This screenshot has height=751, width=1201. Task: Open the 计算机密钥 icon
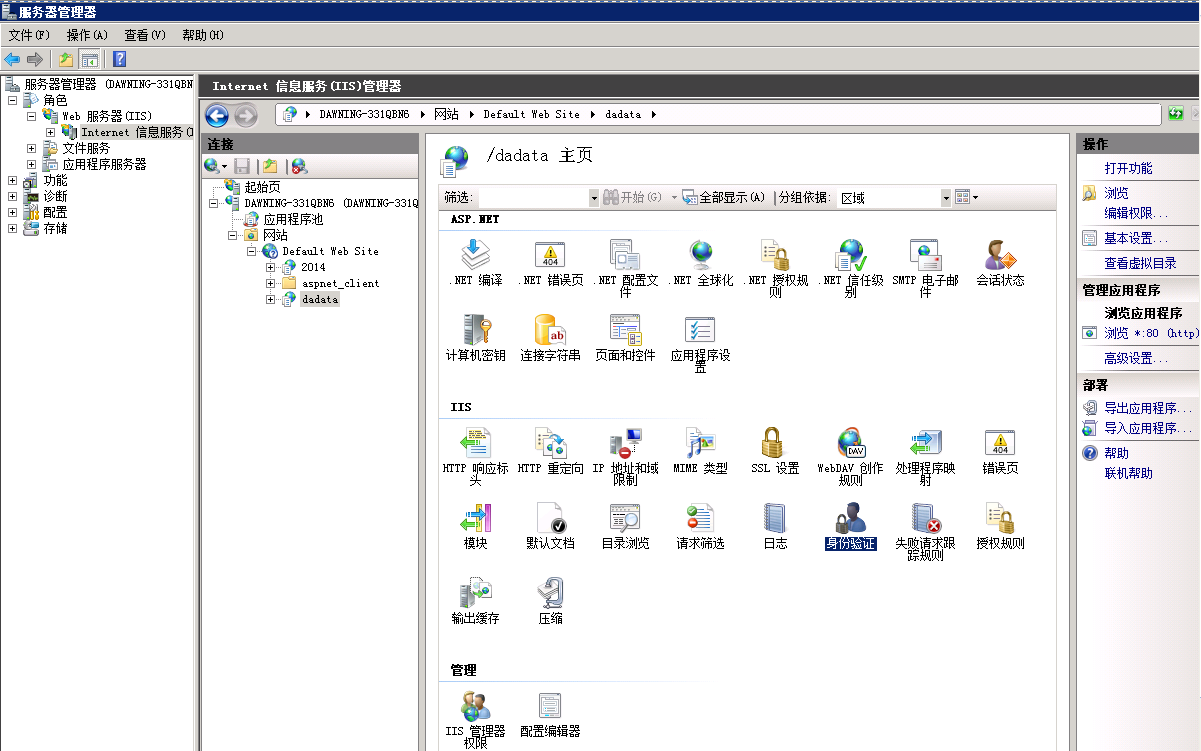click(475, 338)
